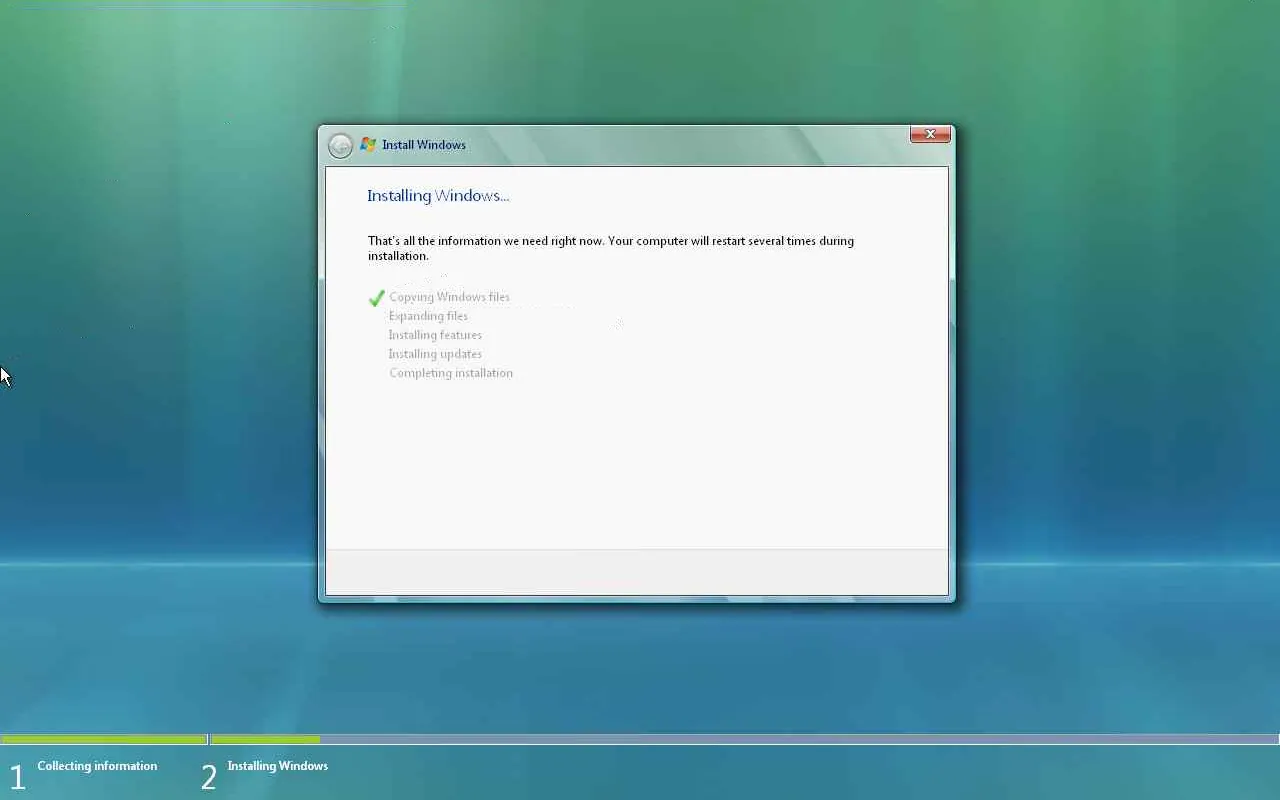Viewport: 1280px width, 800px height.
Task: Select the "Installing updates" step
Action: click(435, 354)
